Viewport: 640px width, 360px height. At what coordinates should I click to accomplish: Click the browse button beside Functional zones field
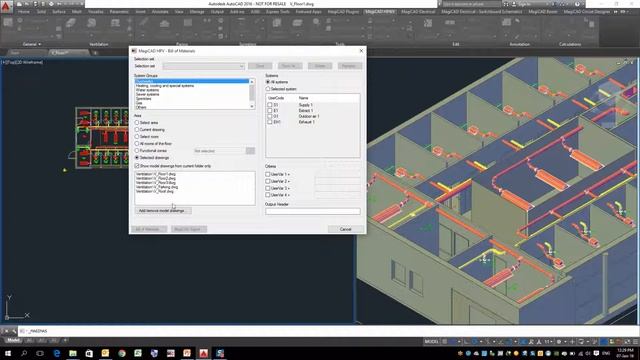point(250,151)
